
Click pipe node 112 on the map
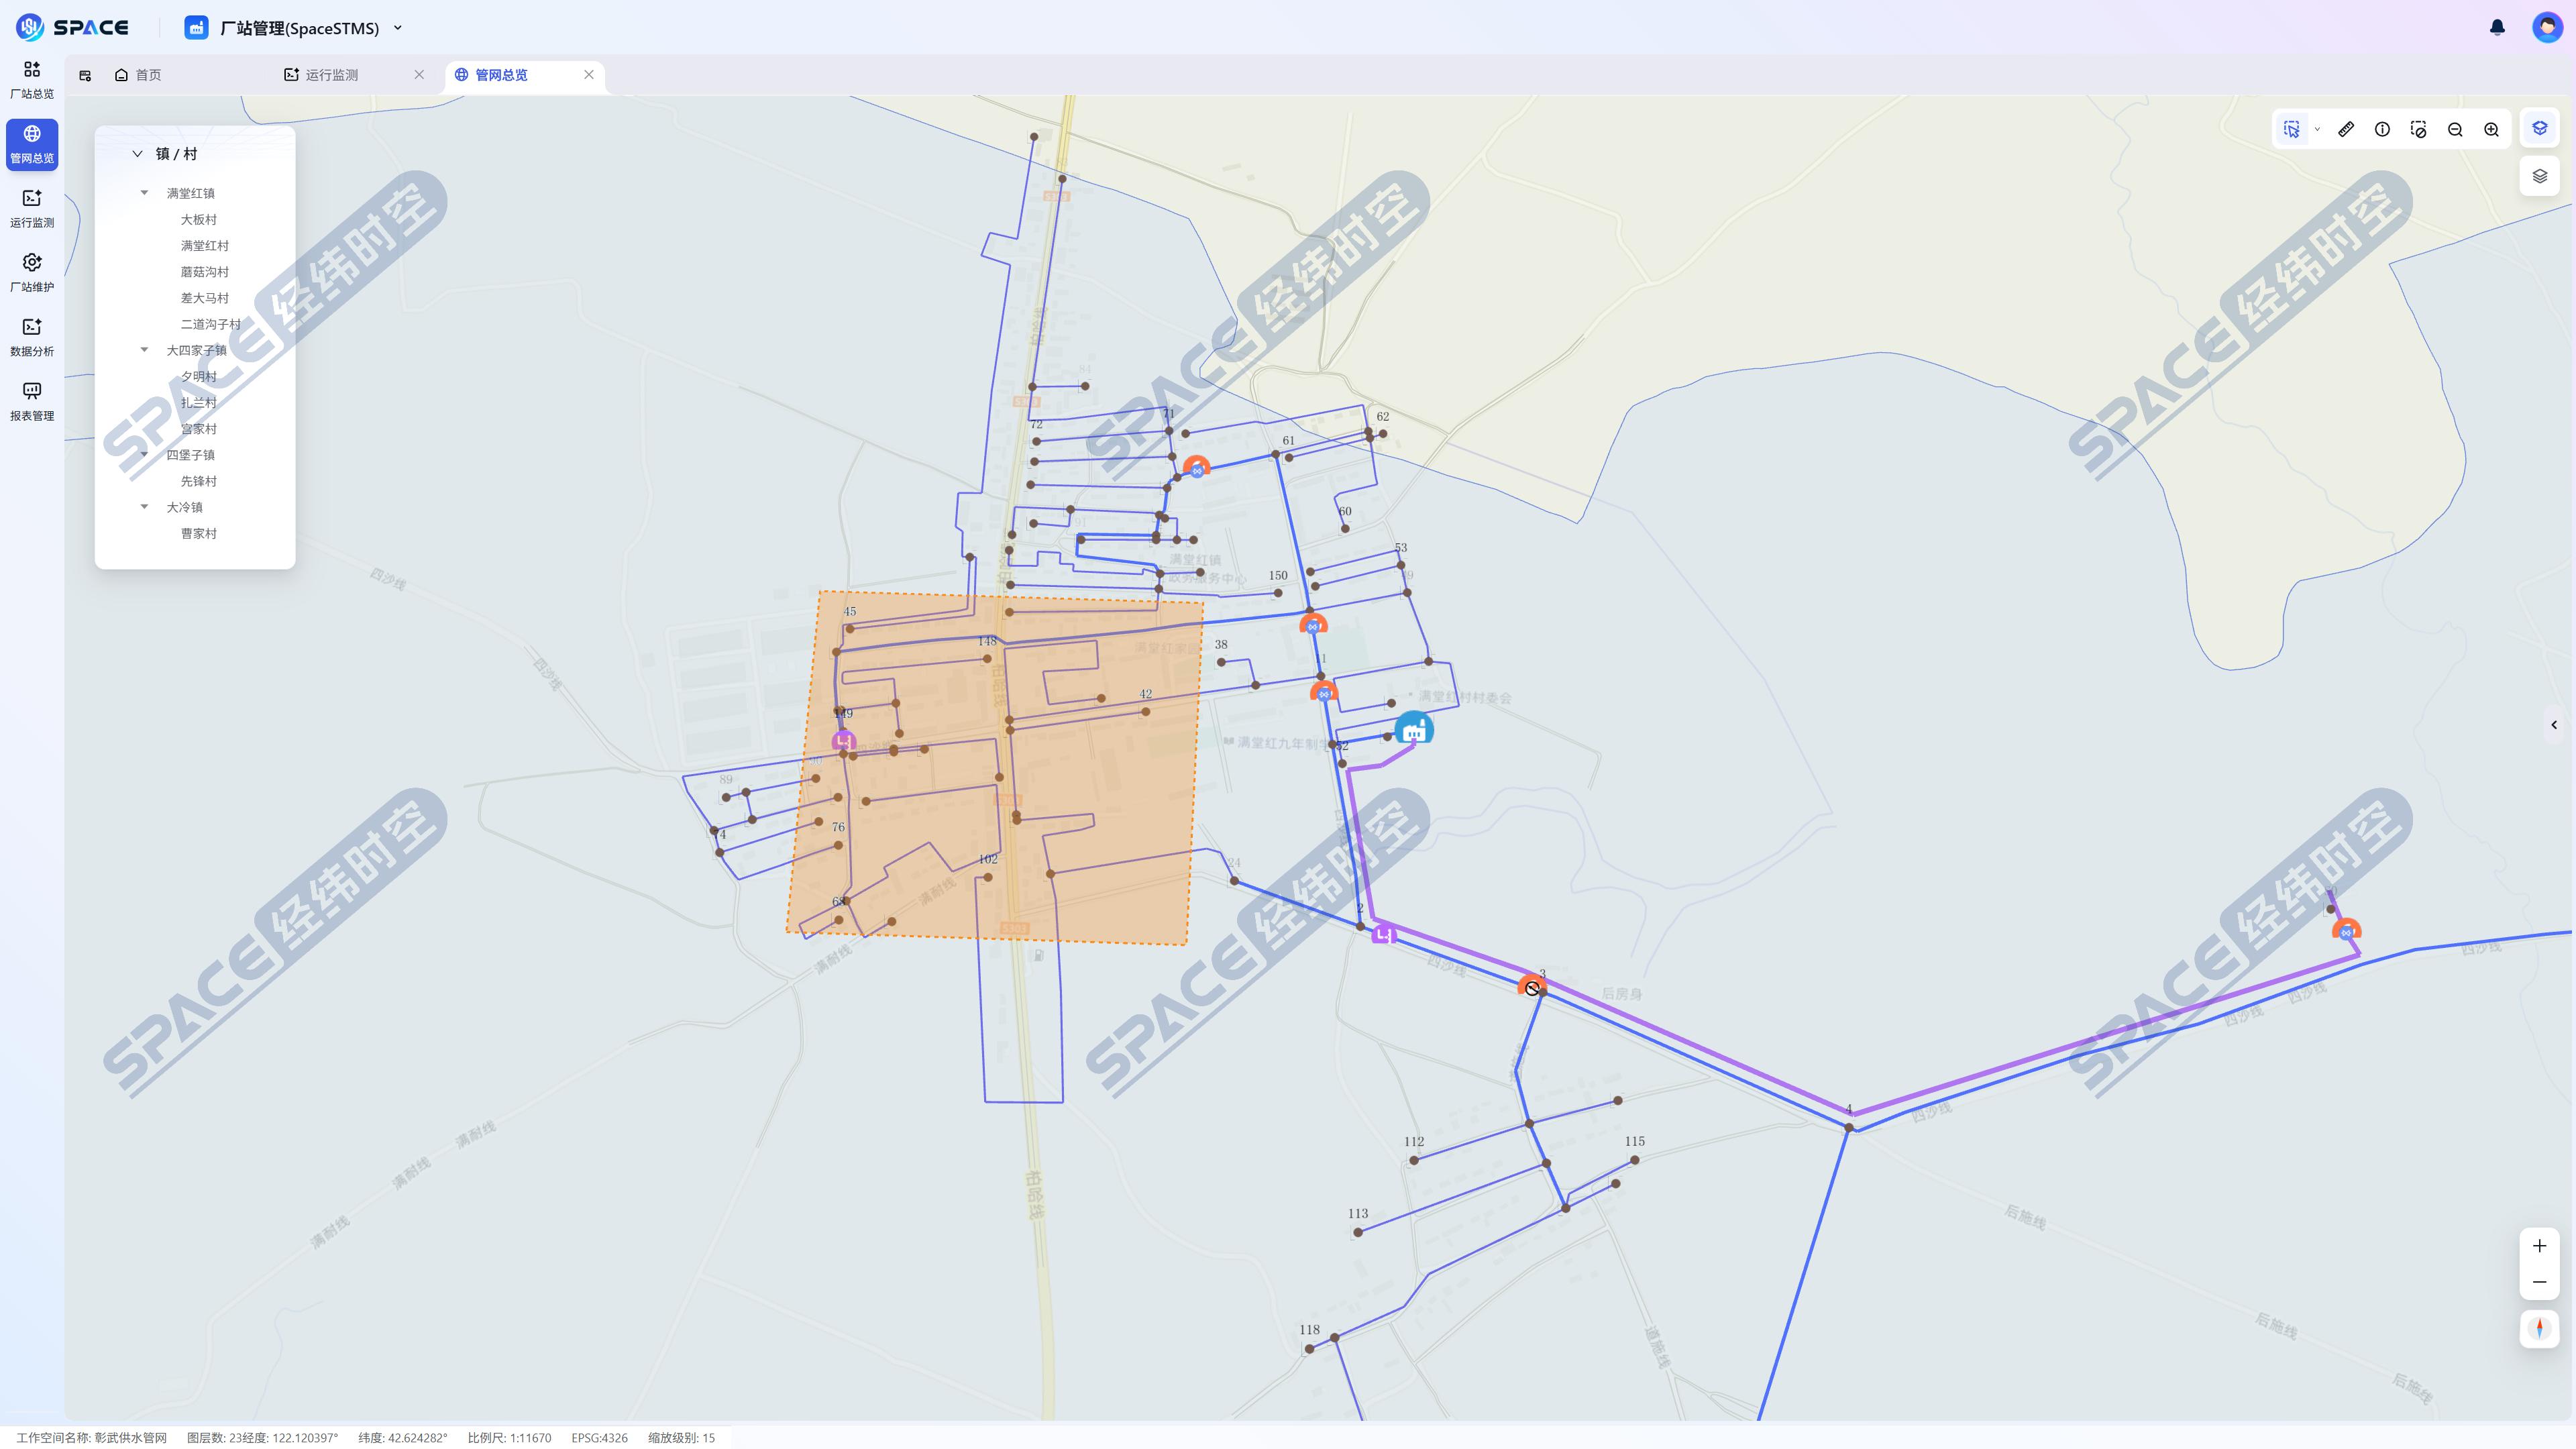1413,1160
